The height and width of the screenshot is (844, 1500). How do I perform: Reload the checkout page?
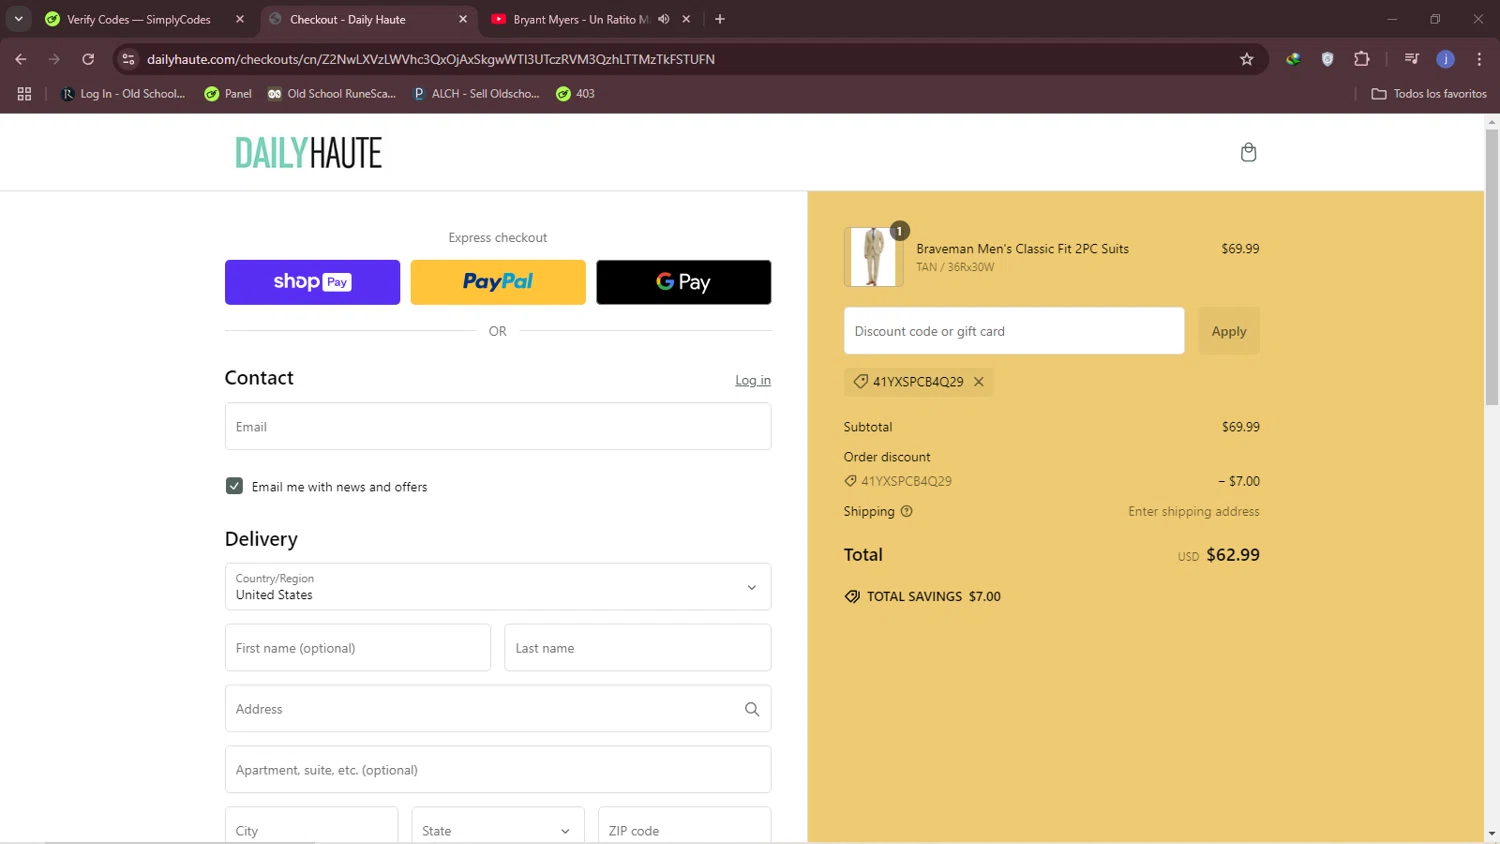pos(88,59)
